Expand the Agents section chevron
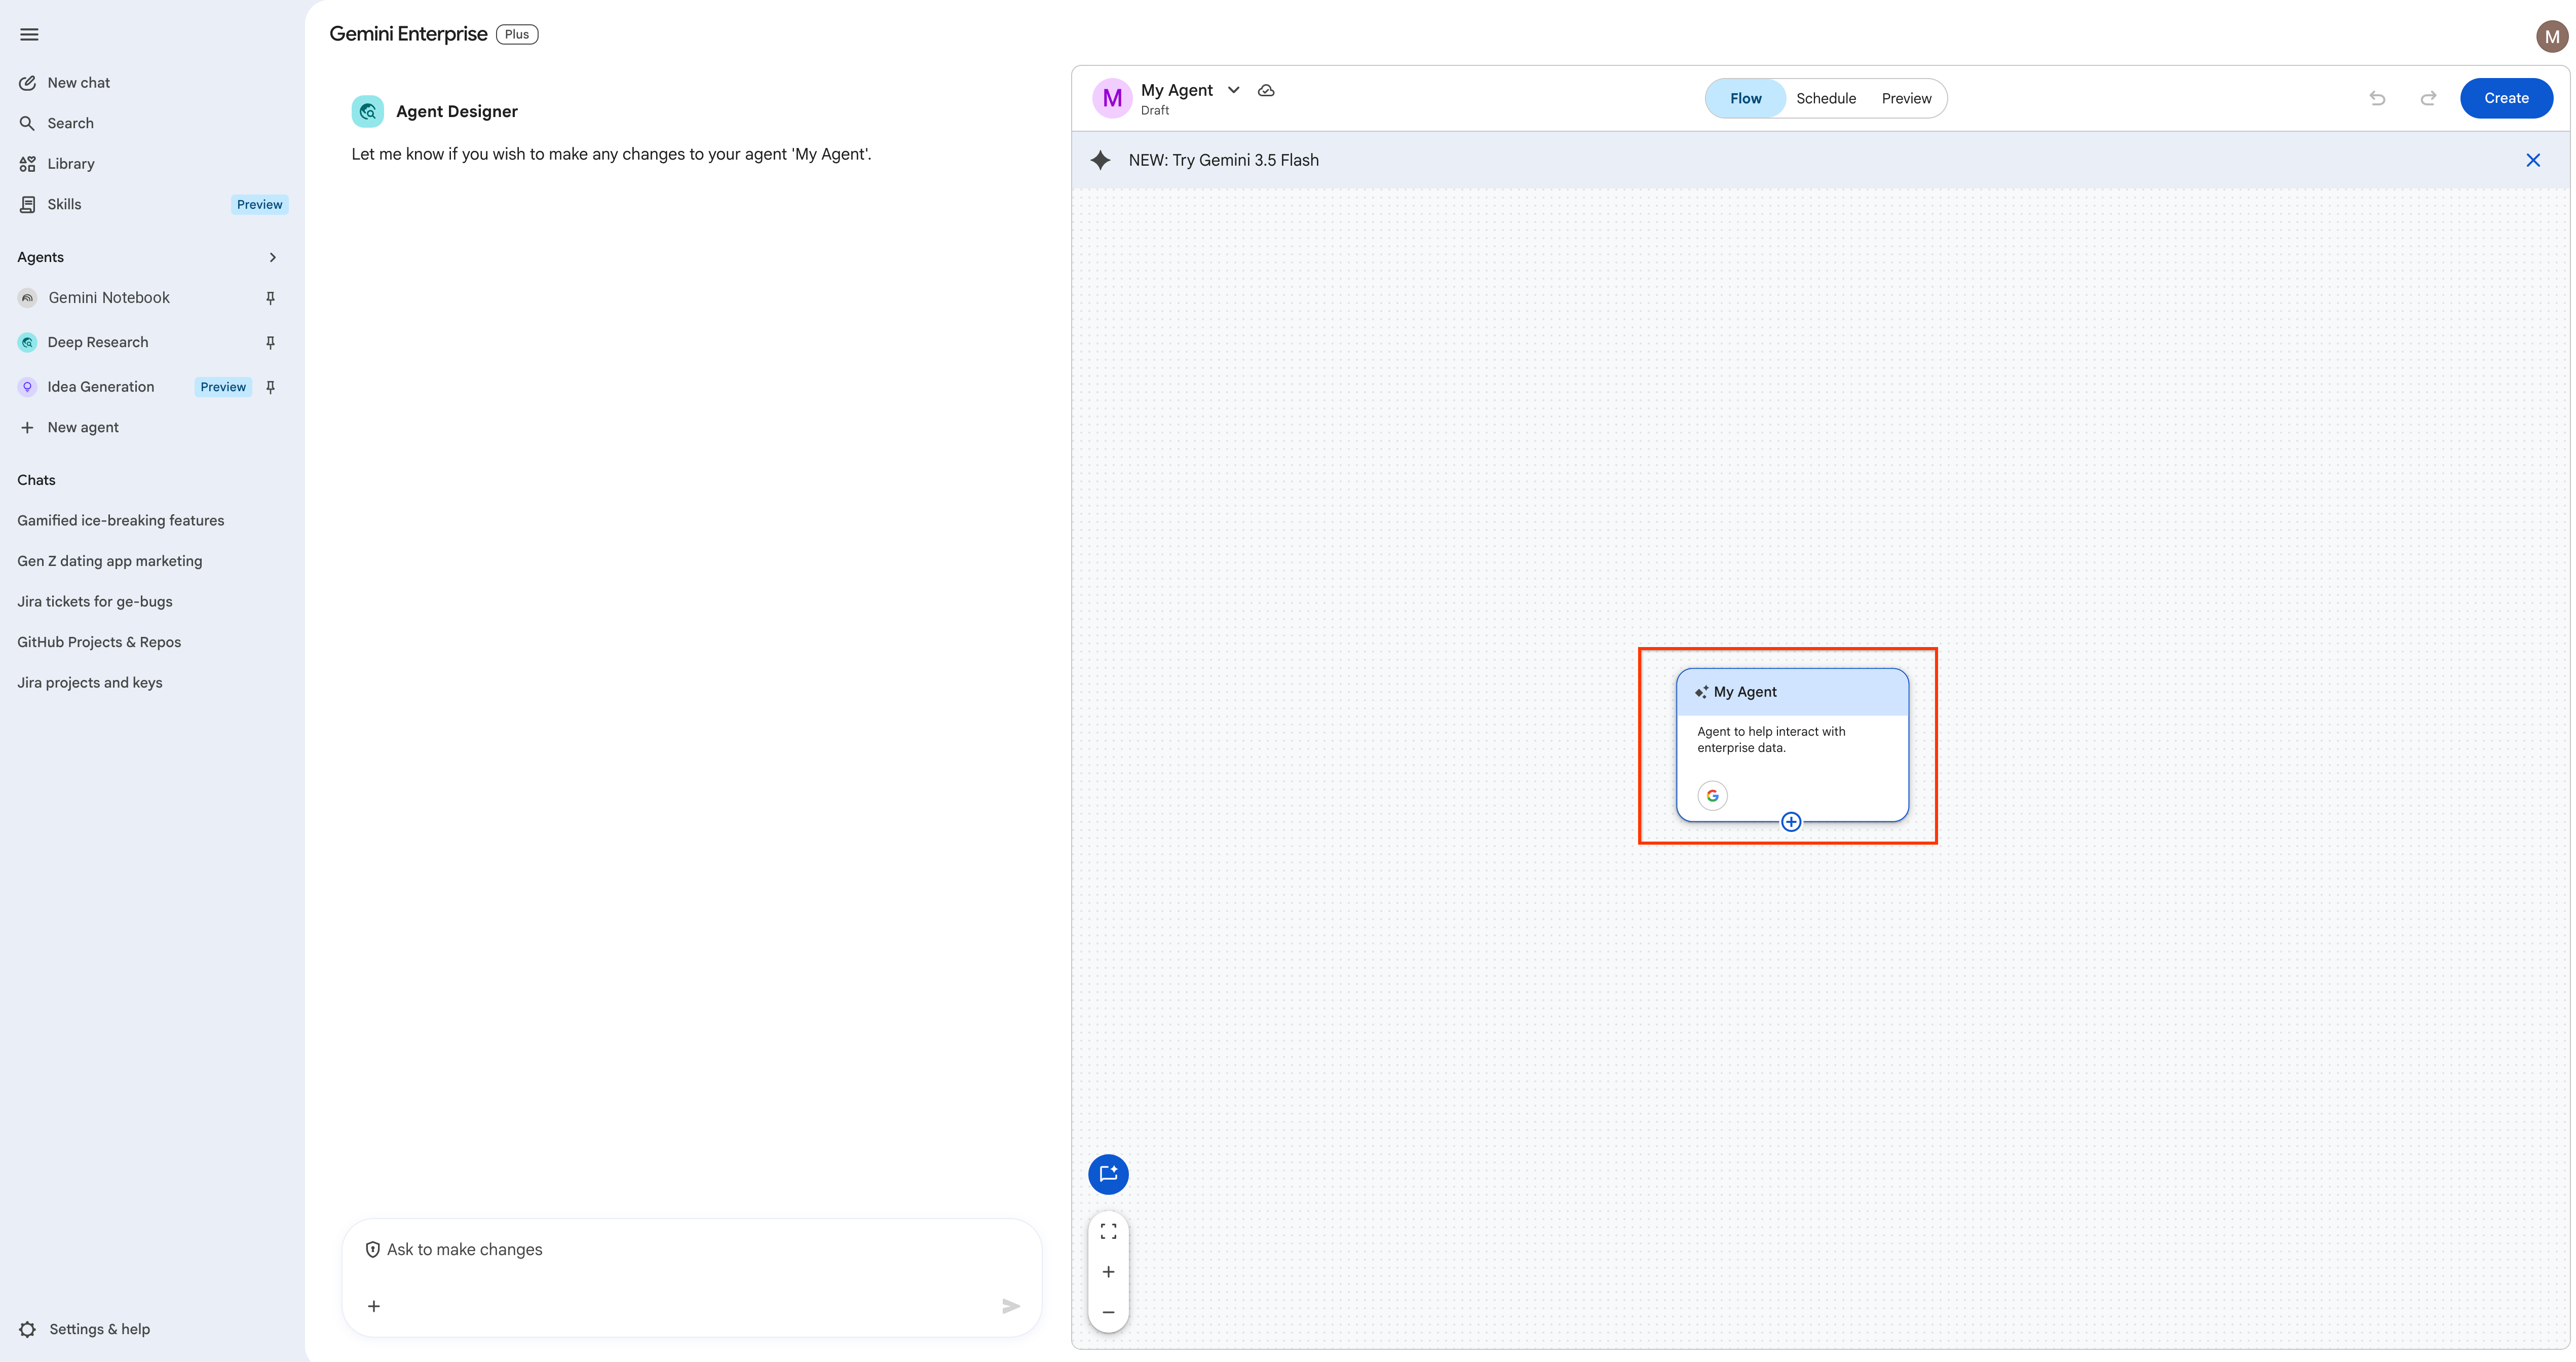 272,257
